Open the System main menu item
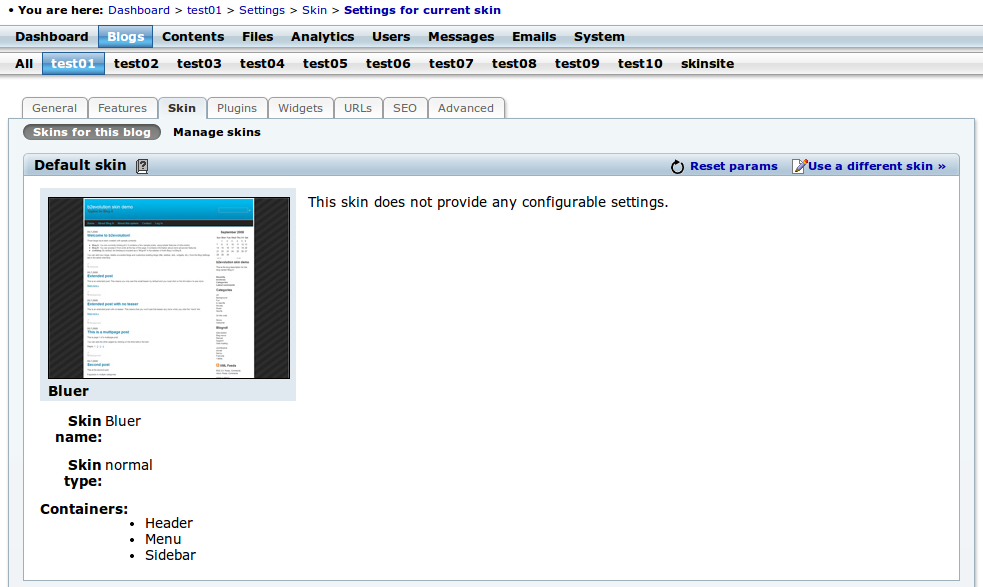Screen dimensions: 983x587 599,37
